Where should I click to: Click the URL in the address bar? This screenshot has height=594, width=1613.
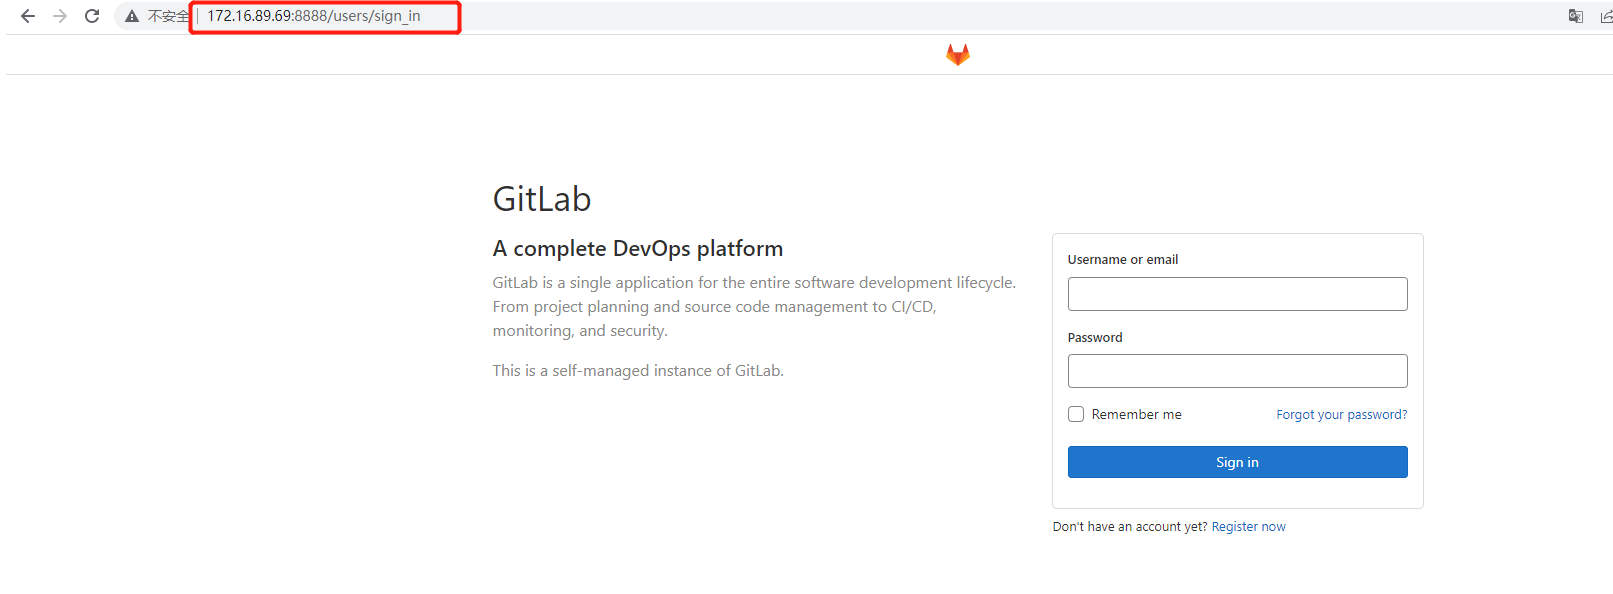point(314,16)
